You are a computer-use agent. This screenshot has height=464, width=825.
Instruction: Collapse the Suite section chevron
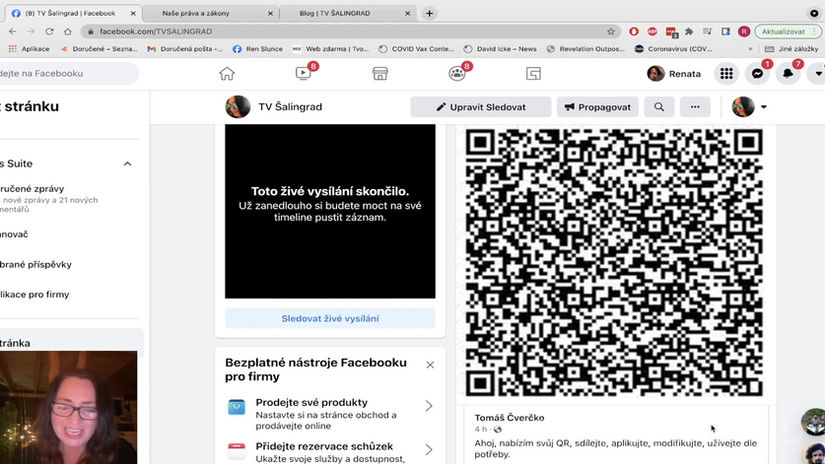tap(127, 164)
